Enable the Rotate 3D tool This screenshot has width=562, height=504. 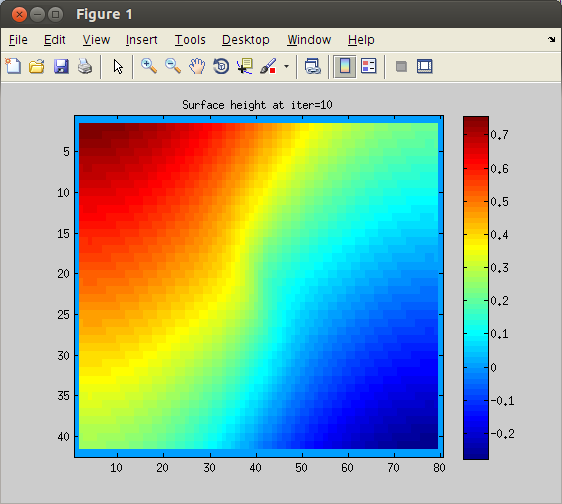coord(221,66)
